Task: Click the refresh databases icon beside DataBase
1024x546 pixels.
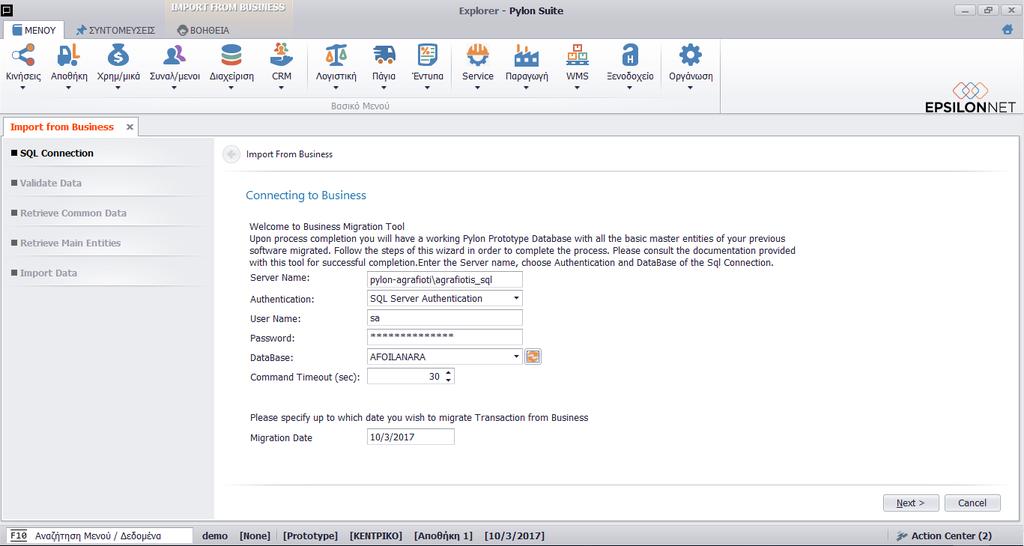Action: coord(533,357)
